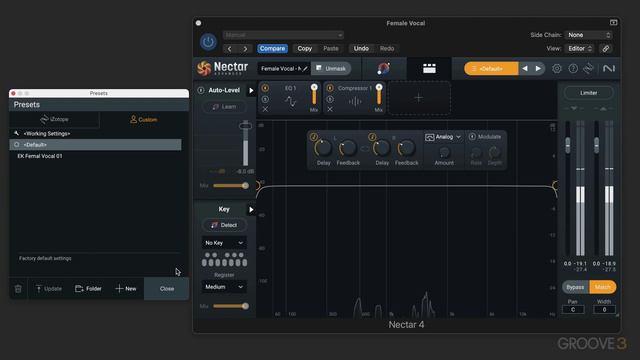Click the Undo button
640x360 pixels.
tap(361, 49)
